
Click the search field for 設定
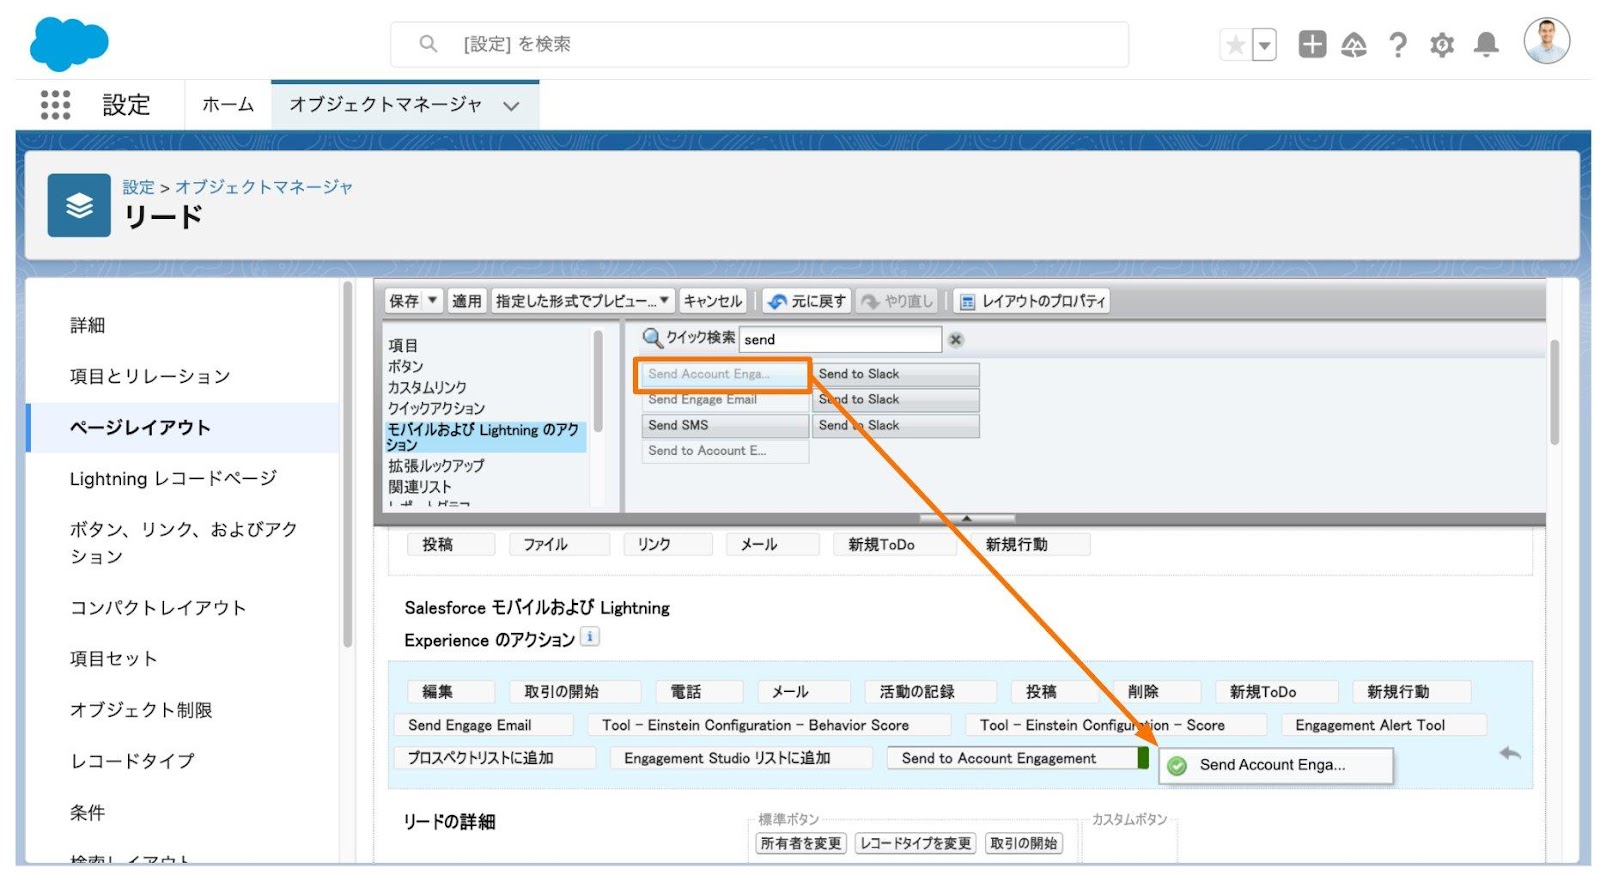760,44
